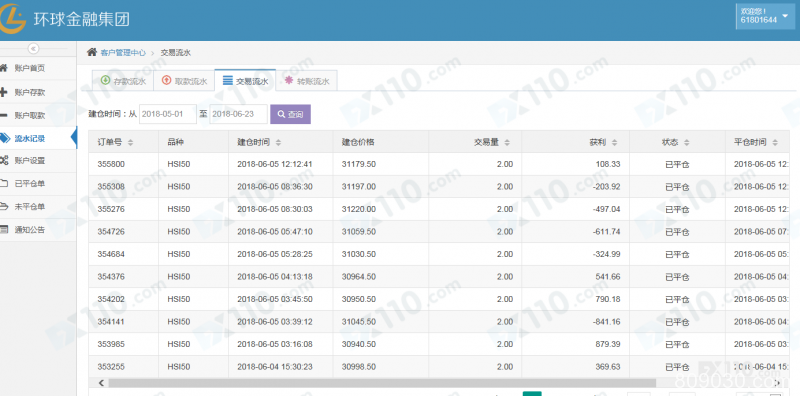
Task: Switch to 取款流水 tab
Action: pos(184,81)
